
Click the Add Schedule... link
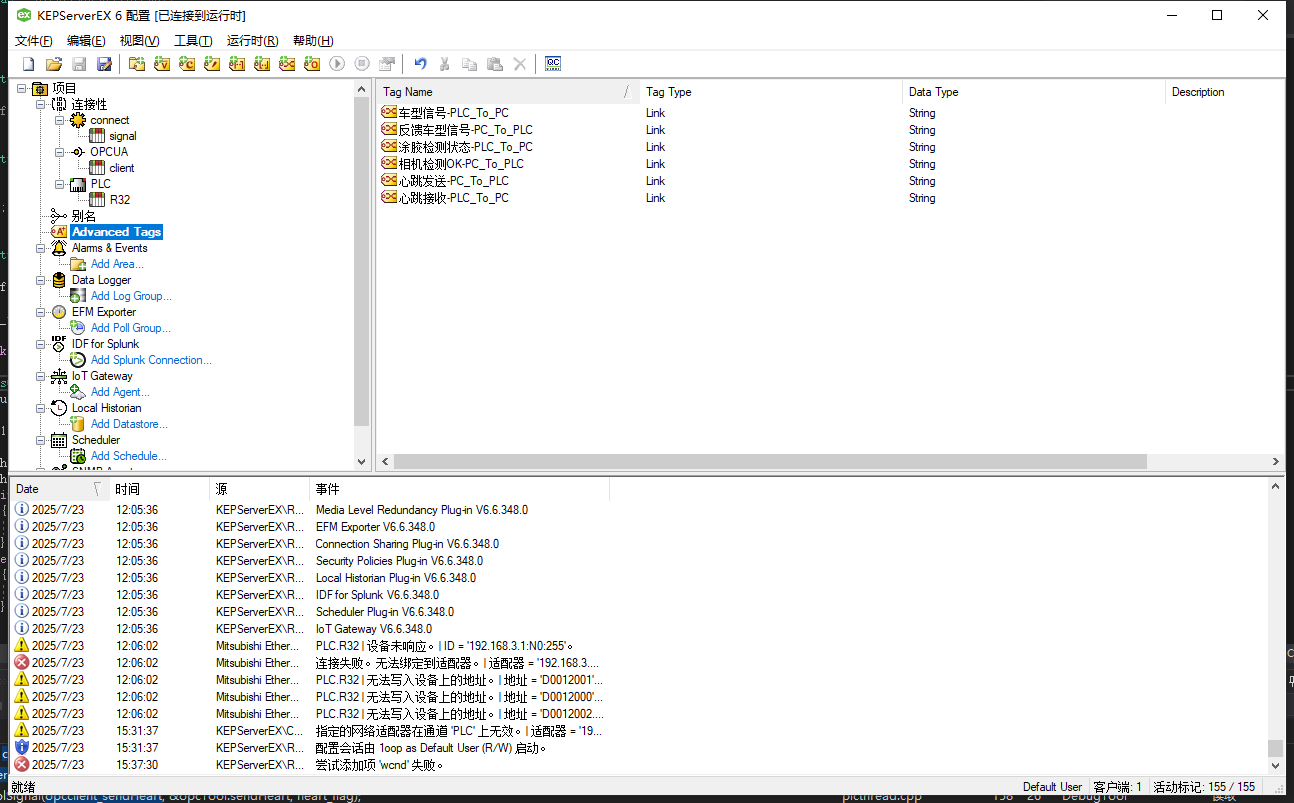[x=129, y=456]
